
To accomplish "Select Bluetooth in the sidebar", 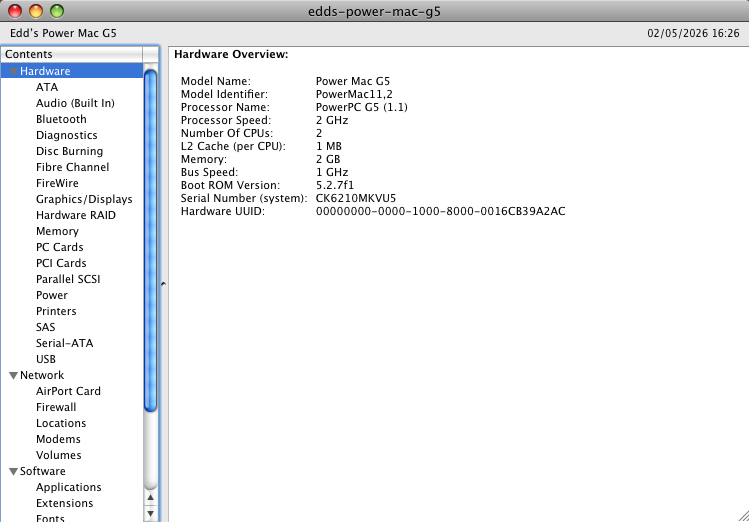I will (x=61, y=119).
